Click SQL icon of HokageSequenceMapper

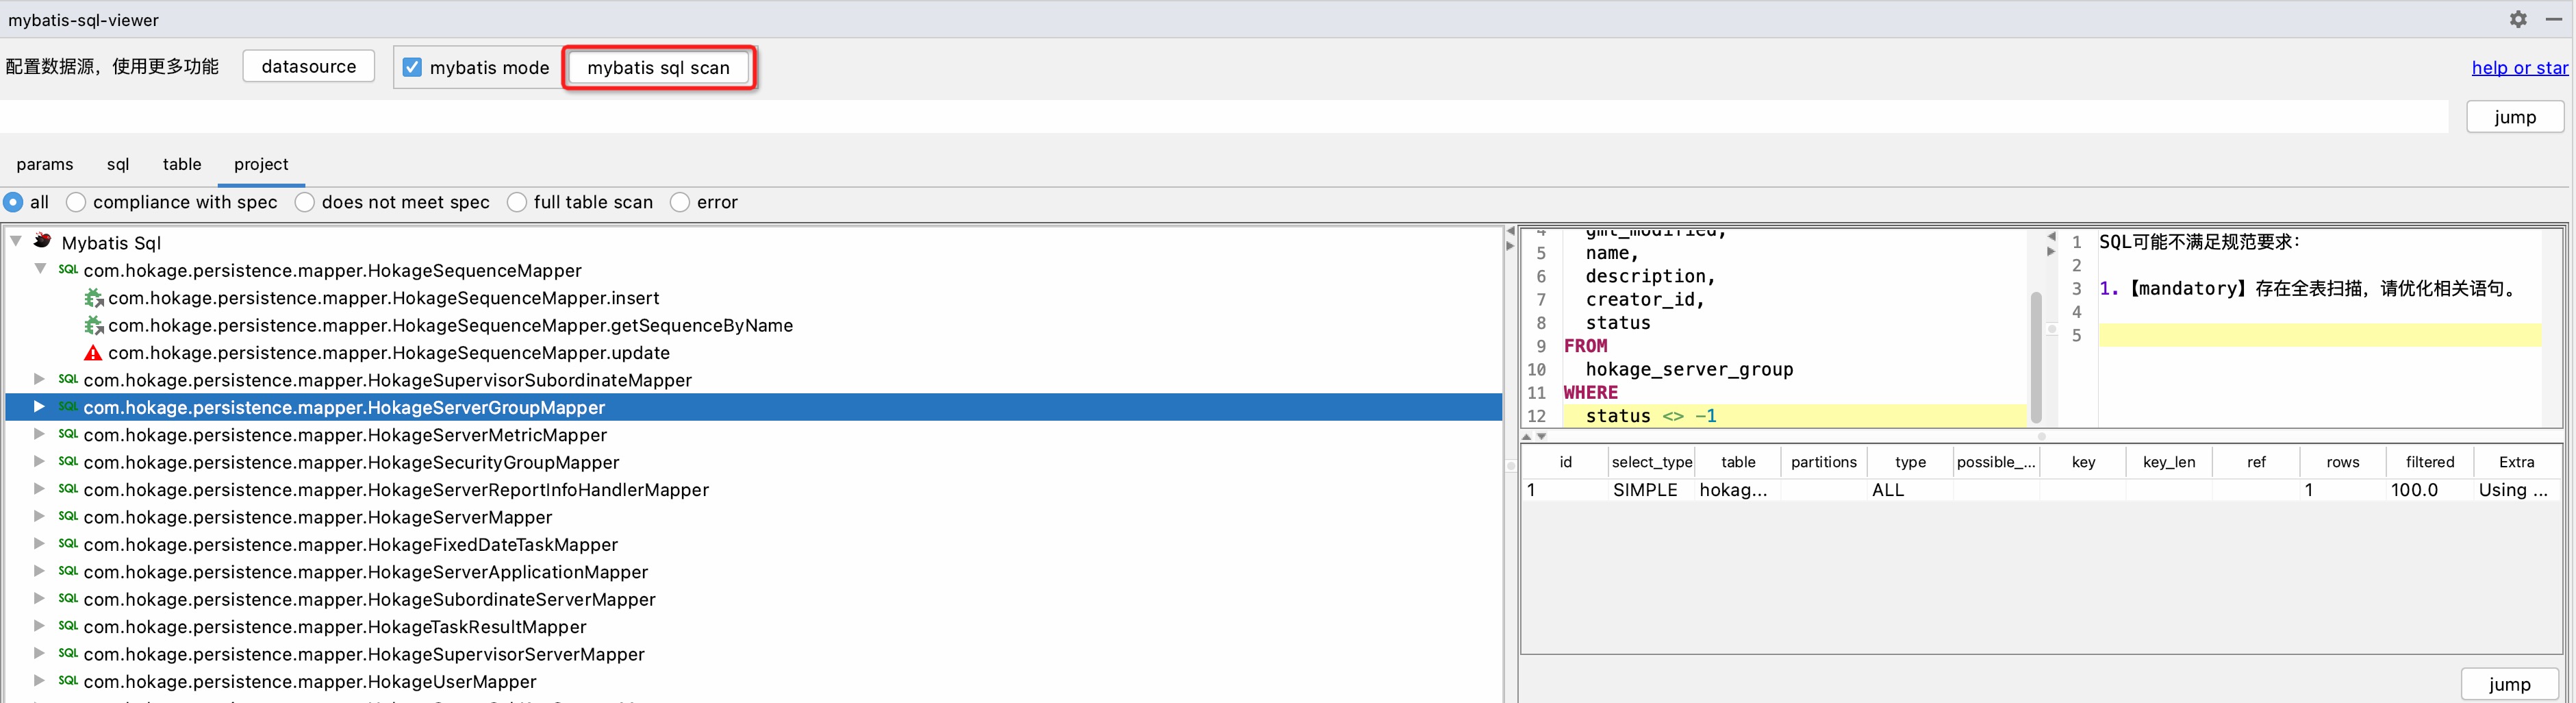click(68, 270)
